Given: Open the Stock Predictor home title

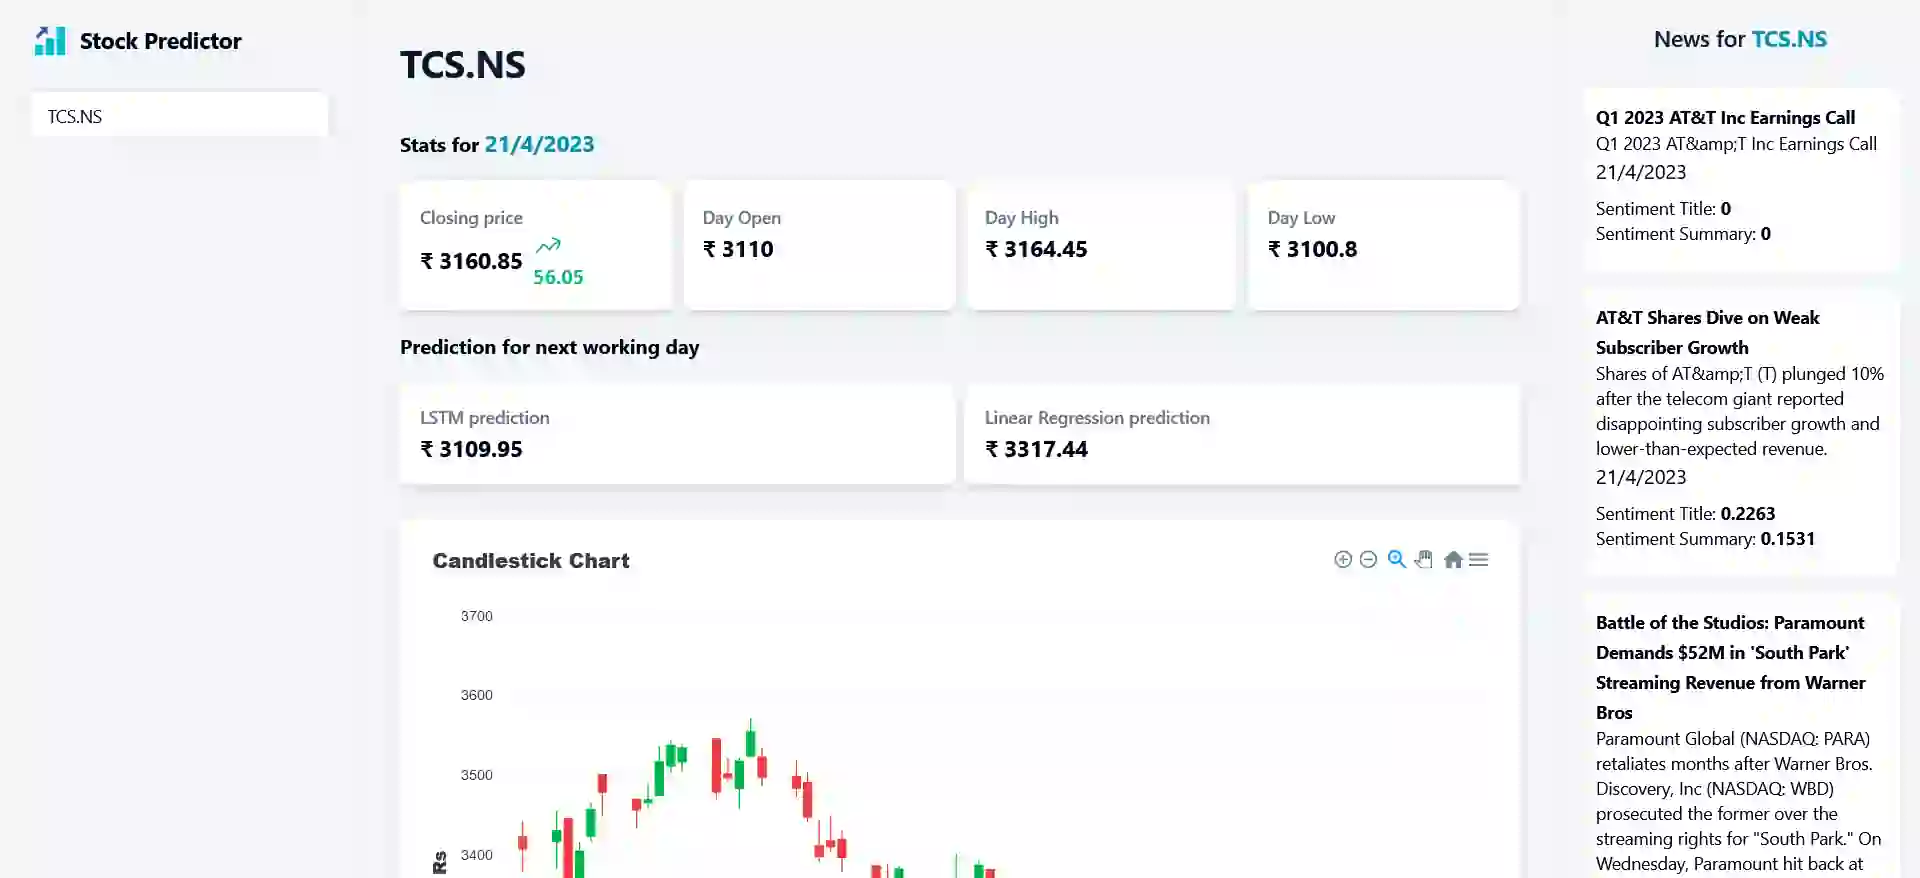Looking at the screenshot, I should (x=160, y=41).
